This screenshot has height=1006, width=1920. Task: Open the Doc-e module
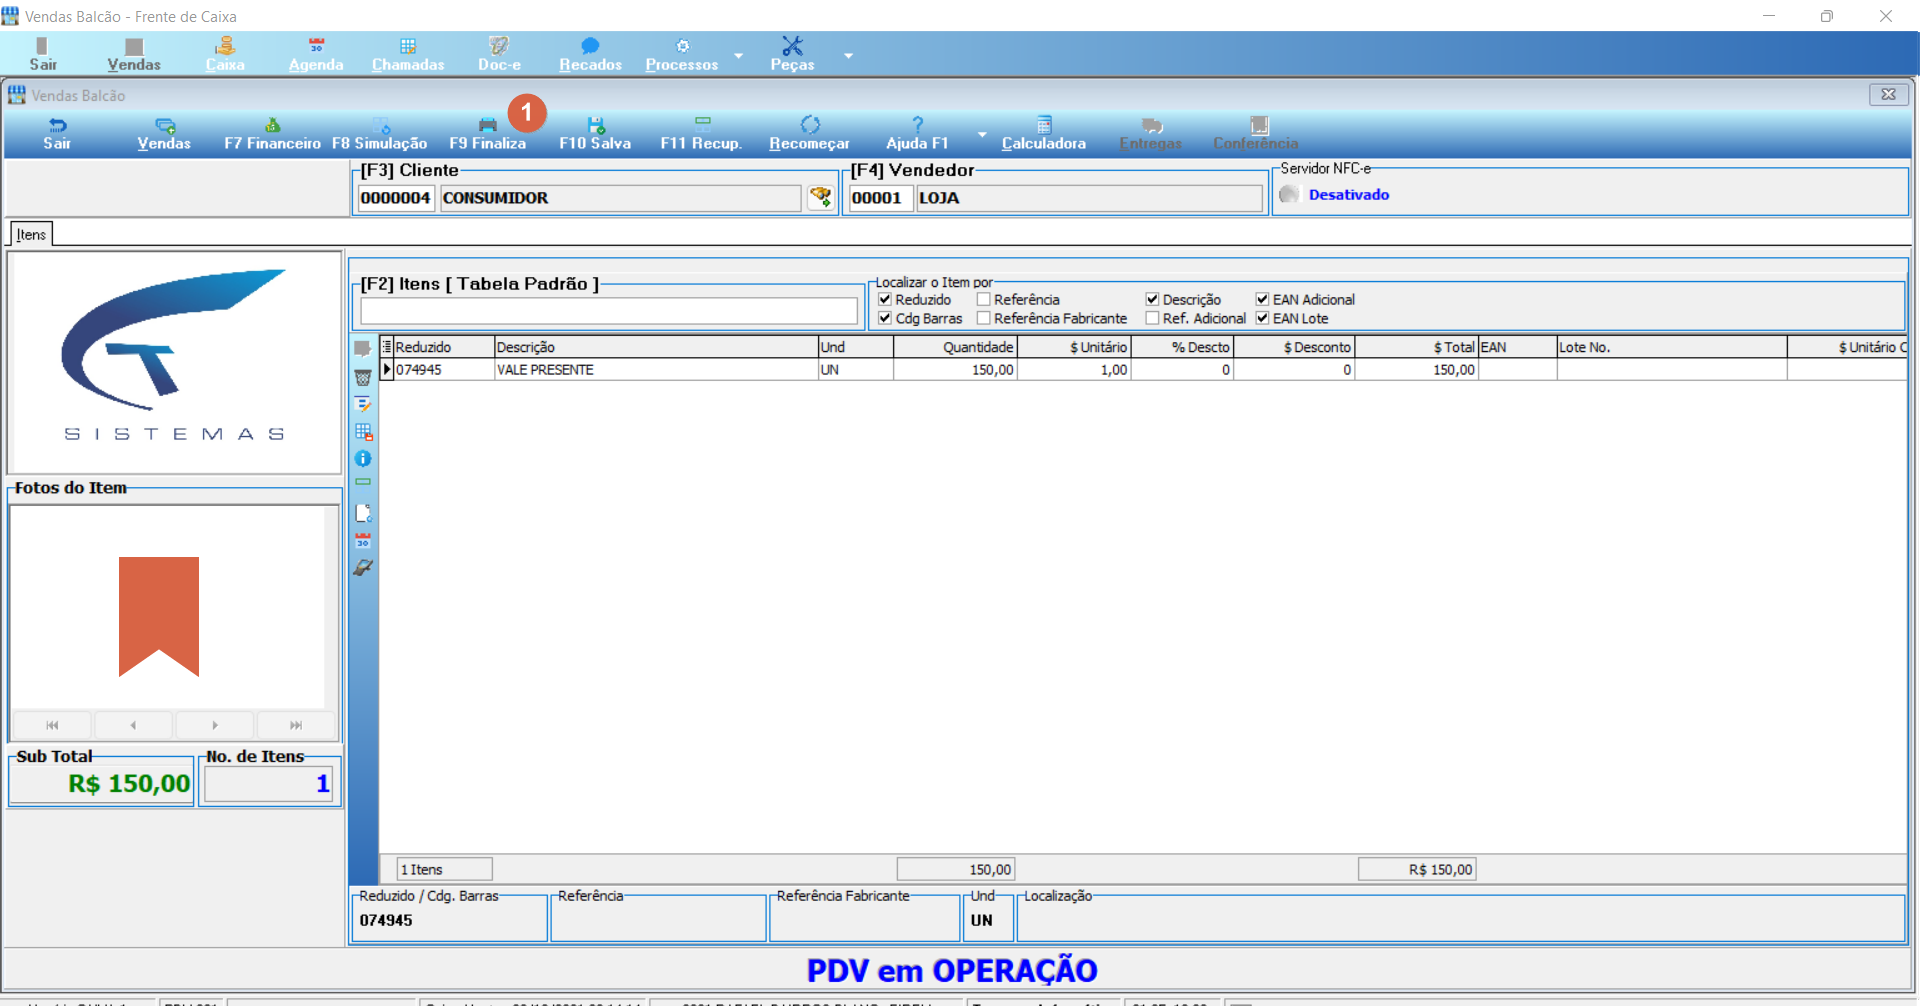point(499,54)
